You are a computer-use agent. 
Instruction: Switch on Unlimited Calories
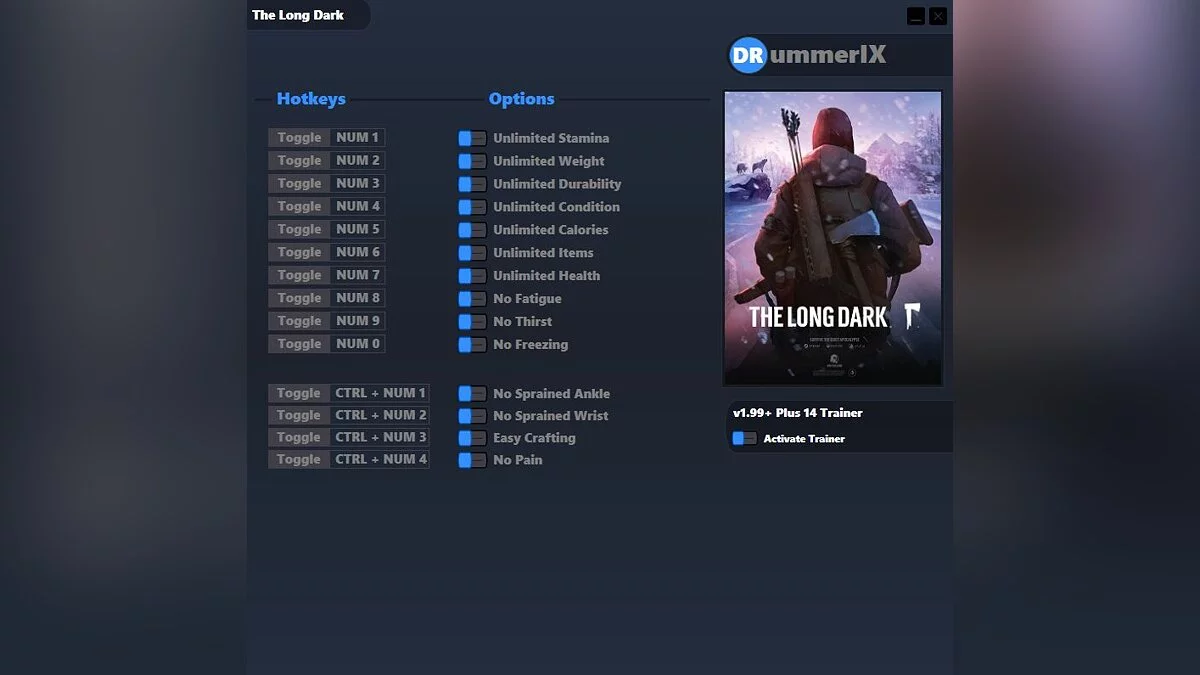pos(470,229)
